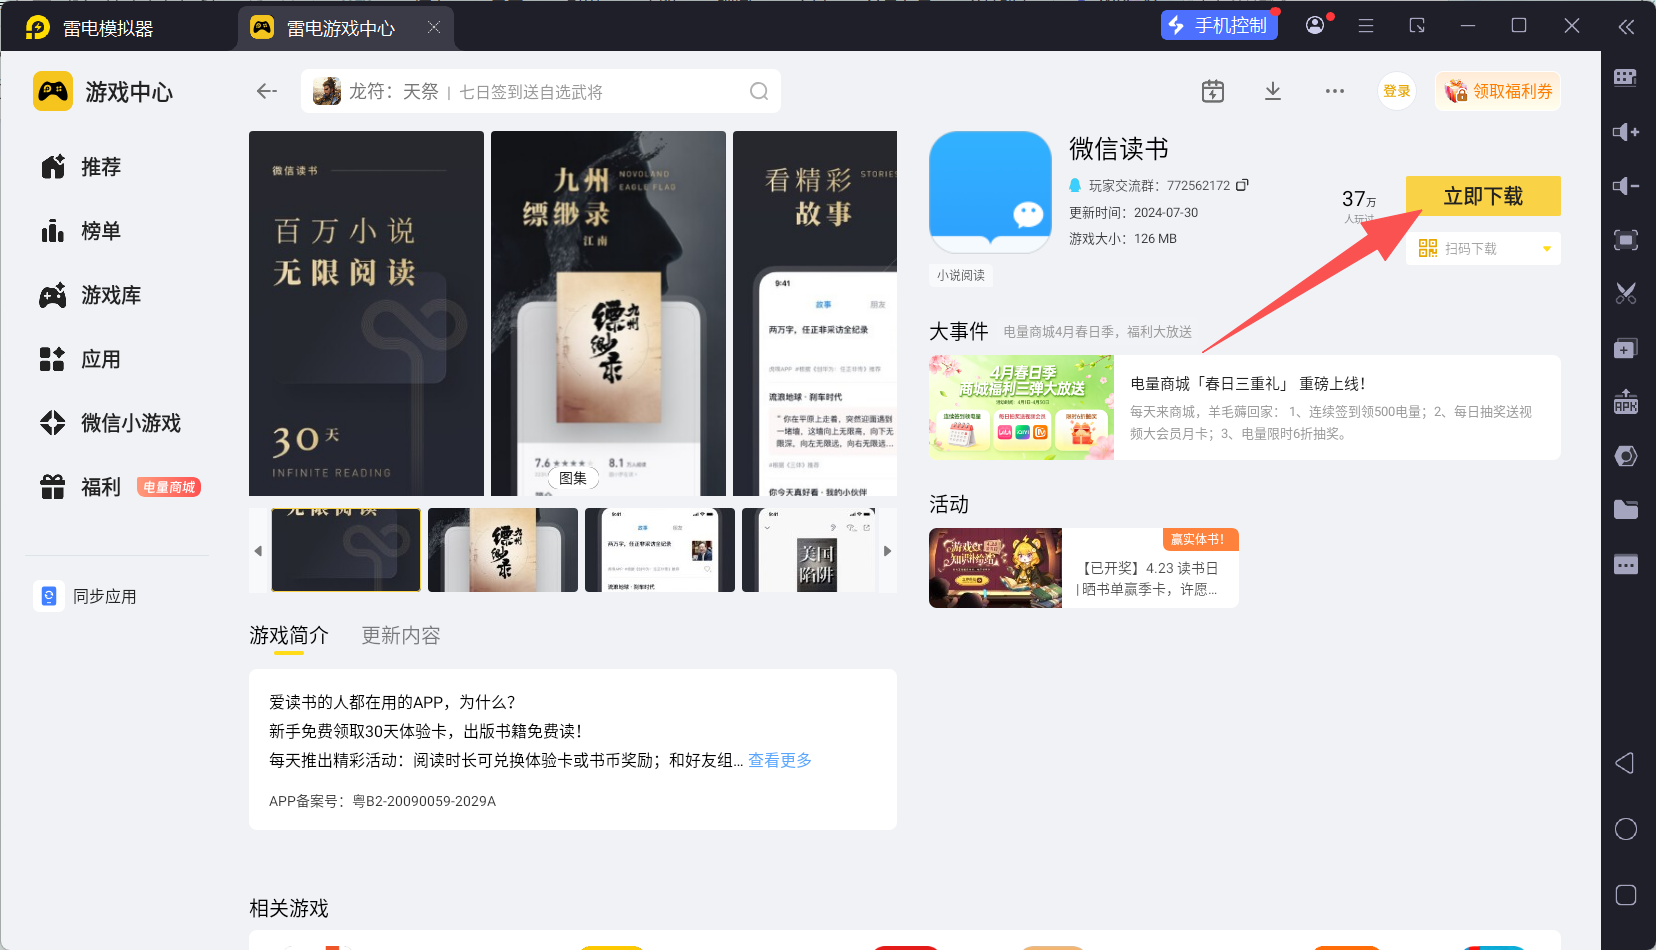Open the 推荐 section in sidebar

pyautogui.click(x=81, y=167)
